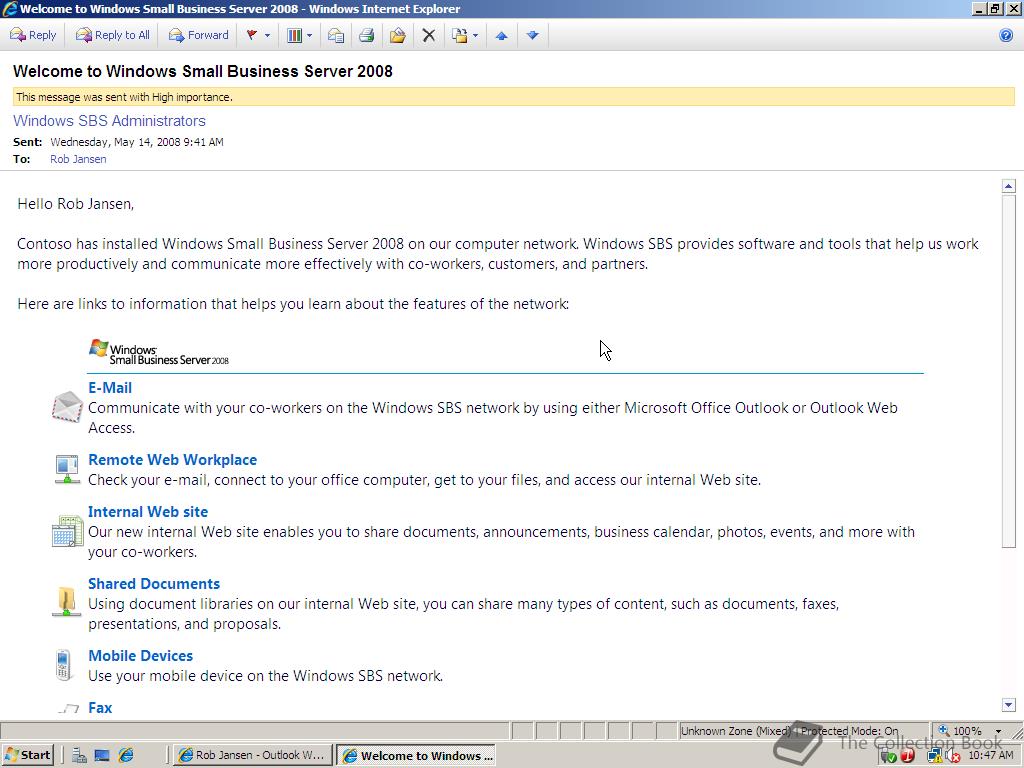Viewport: 1024px width, 768px height.
Task: Click the network tray icon
Action: coord(934,756)
